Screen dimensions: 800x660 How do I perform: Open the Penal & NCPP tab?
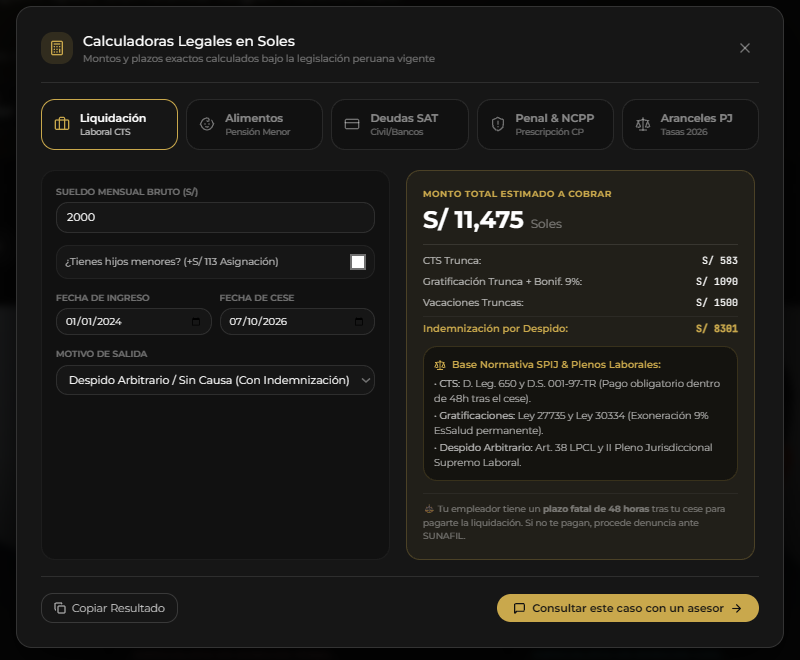(x=545, y=124)
